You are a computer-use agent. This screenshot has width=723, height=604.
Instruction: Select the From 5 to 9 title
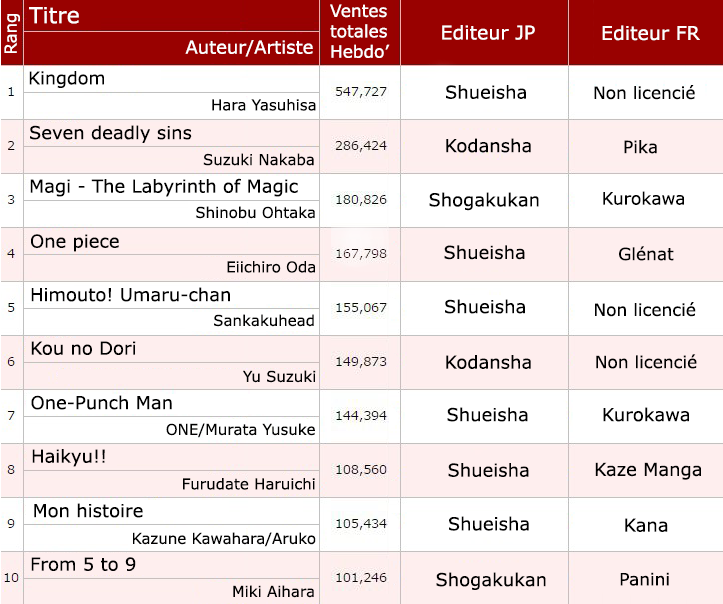click(x=83, y=565)
